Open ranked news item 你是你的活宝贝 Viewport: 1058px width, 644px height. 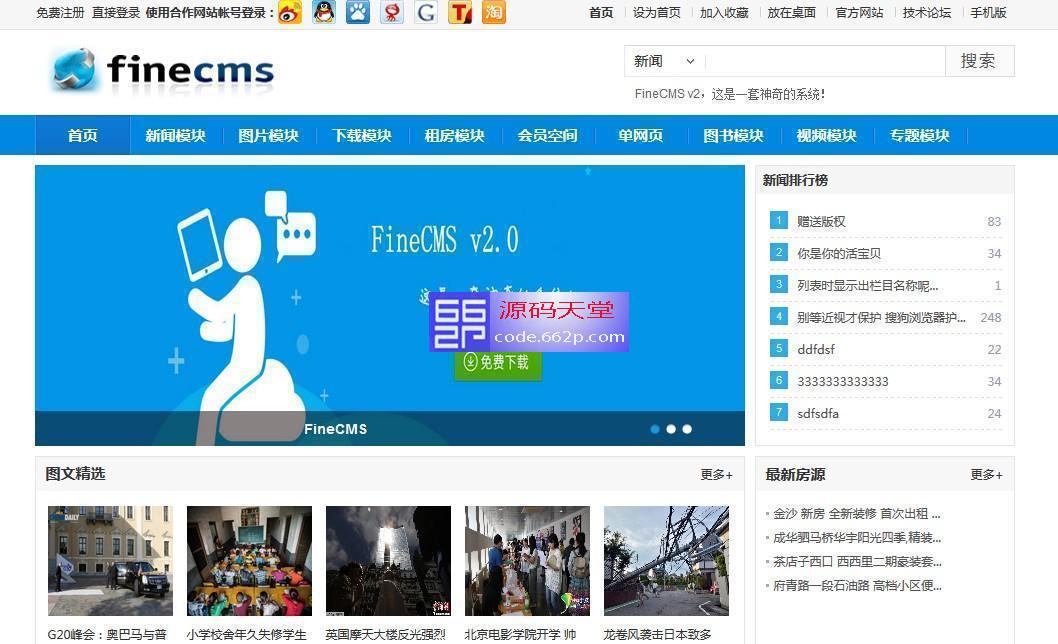839,253
